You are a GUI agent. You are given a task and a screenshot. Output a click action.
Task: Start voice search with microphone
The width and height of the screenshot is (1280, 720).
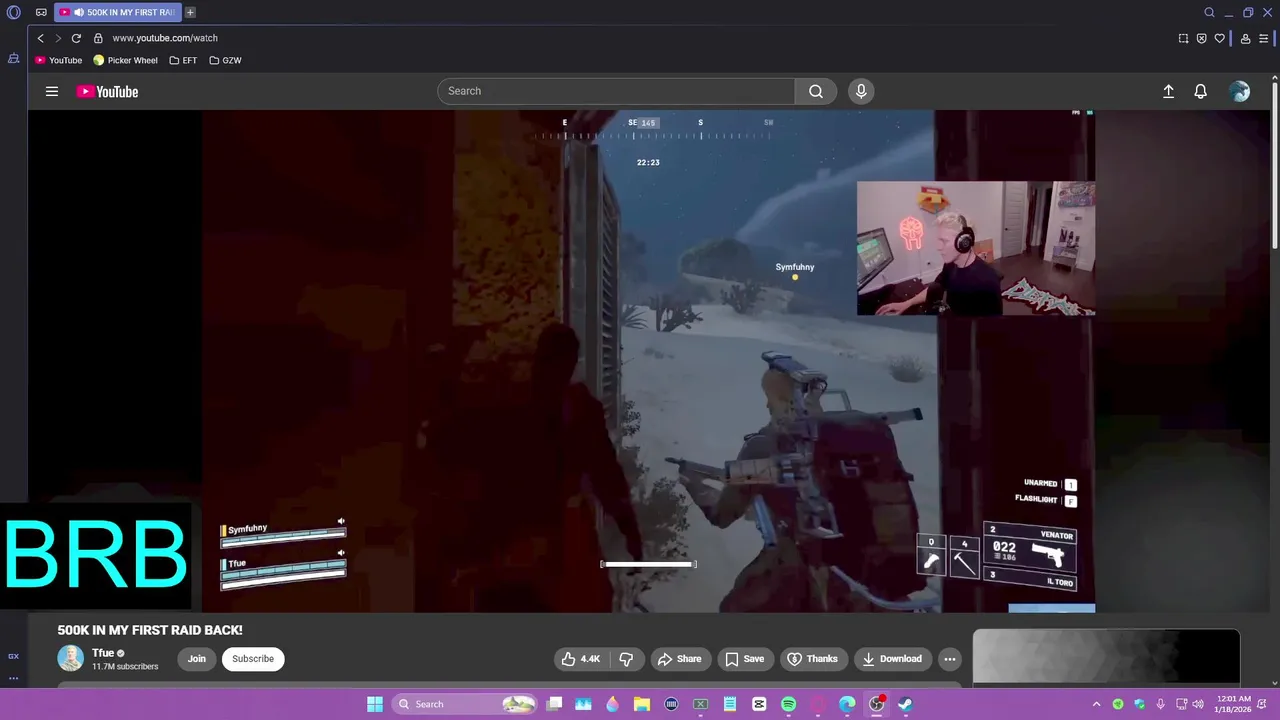[x=861, y=91]
